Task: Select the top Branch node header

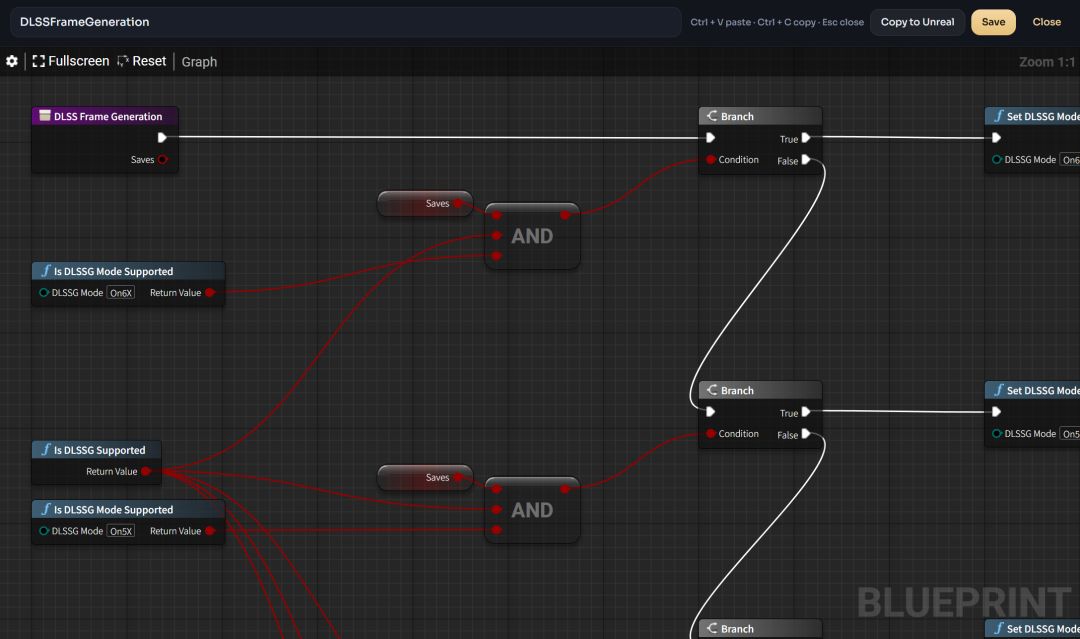Action: click(x=760, y=116)
